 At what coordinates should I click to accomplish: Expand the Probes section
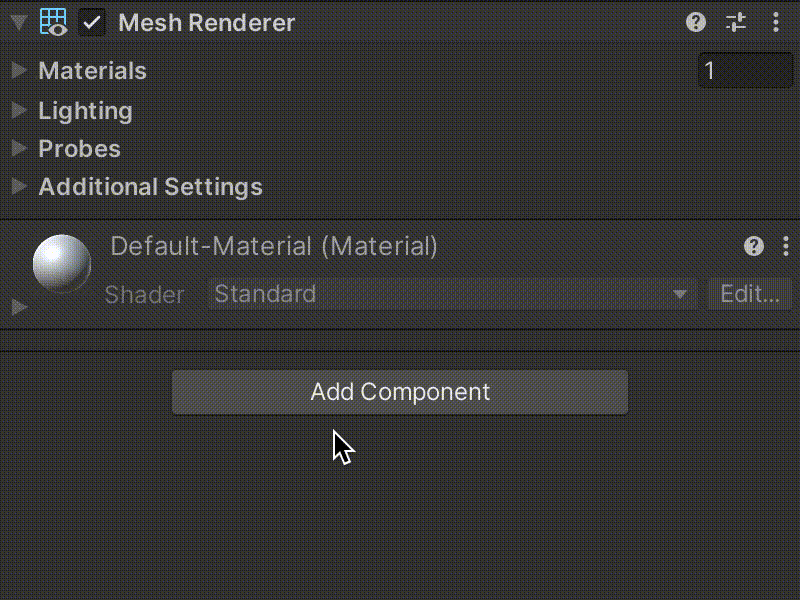[18, 149]
